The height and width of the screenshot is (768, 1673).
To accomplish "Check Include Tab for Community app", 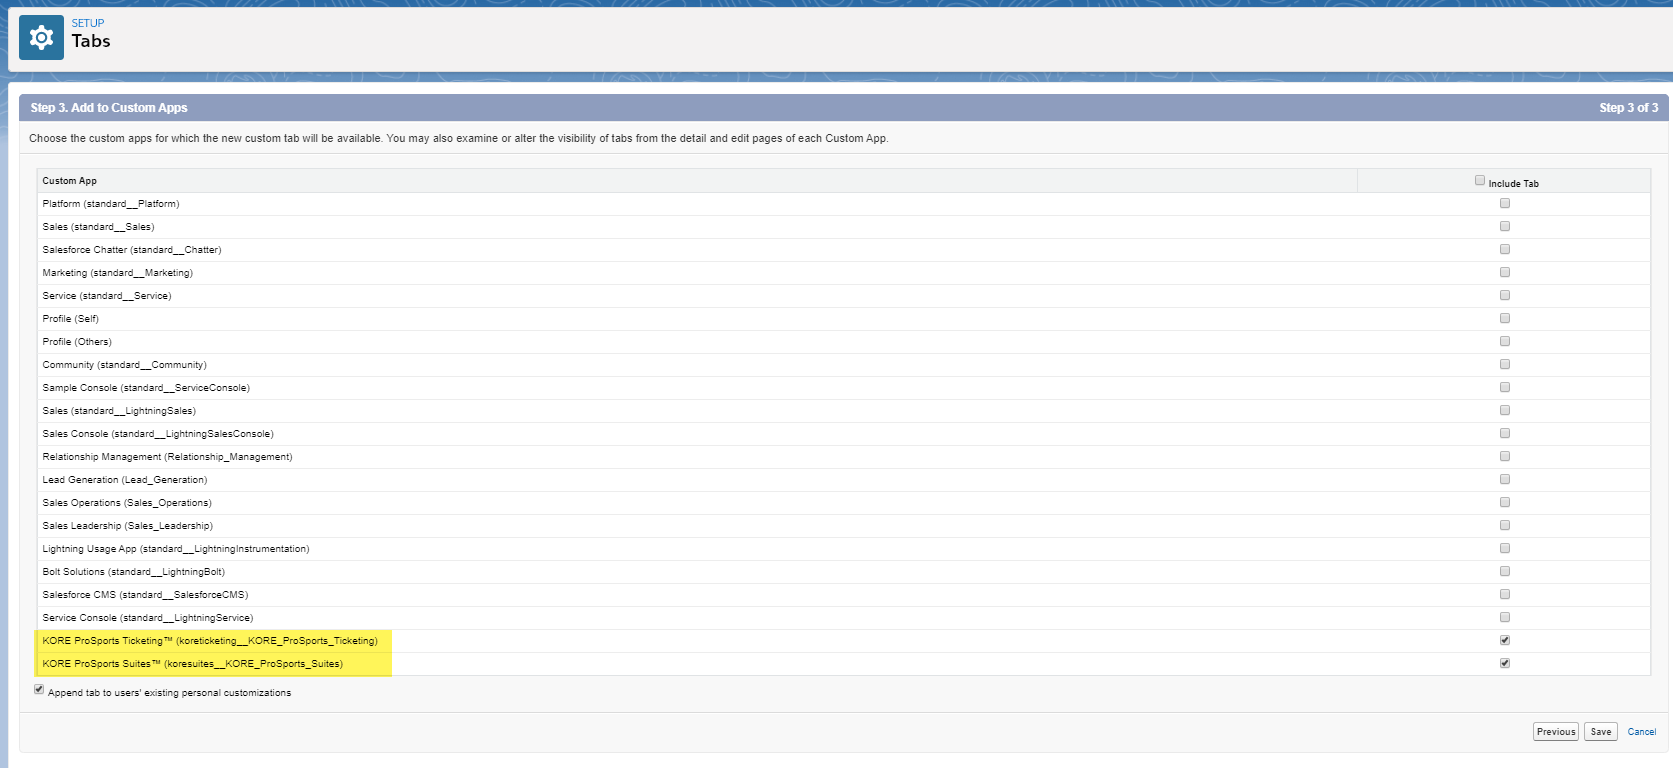I will (x=1504, y=364).
